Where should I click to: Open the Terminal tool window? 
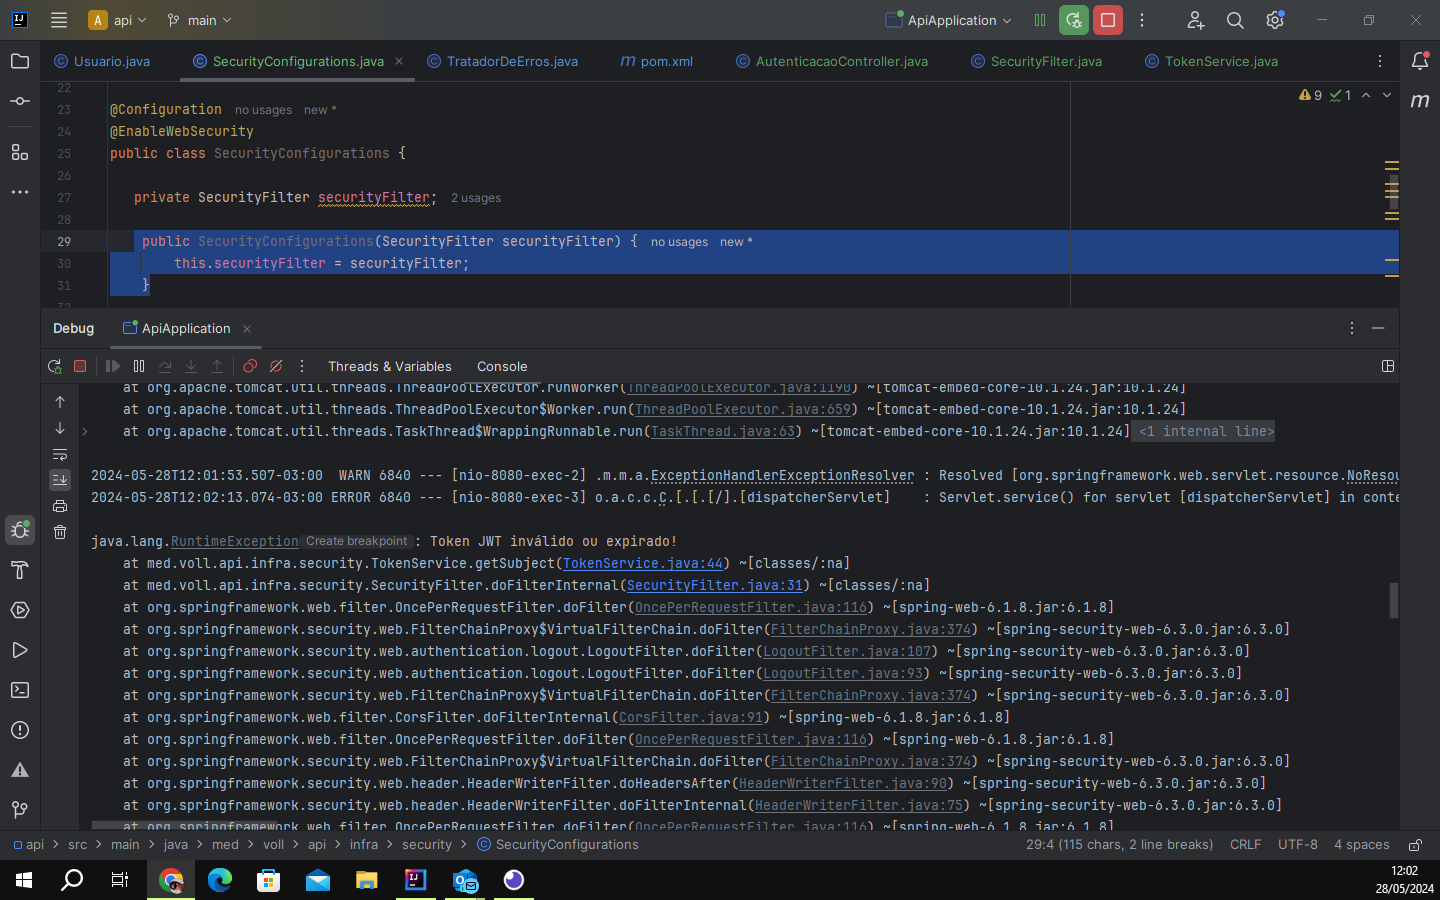tap(20, 690)
